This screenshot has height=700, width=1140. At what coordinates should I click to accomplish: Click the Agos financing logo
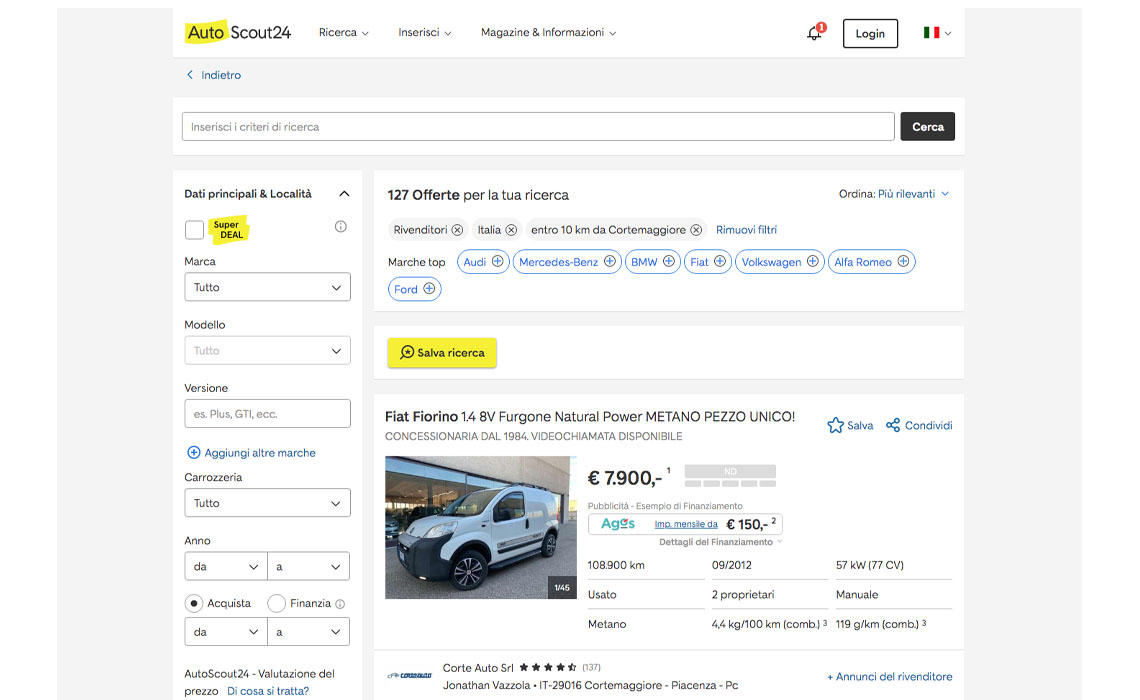(x=618, y=524)
